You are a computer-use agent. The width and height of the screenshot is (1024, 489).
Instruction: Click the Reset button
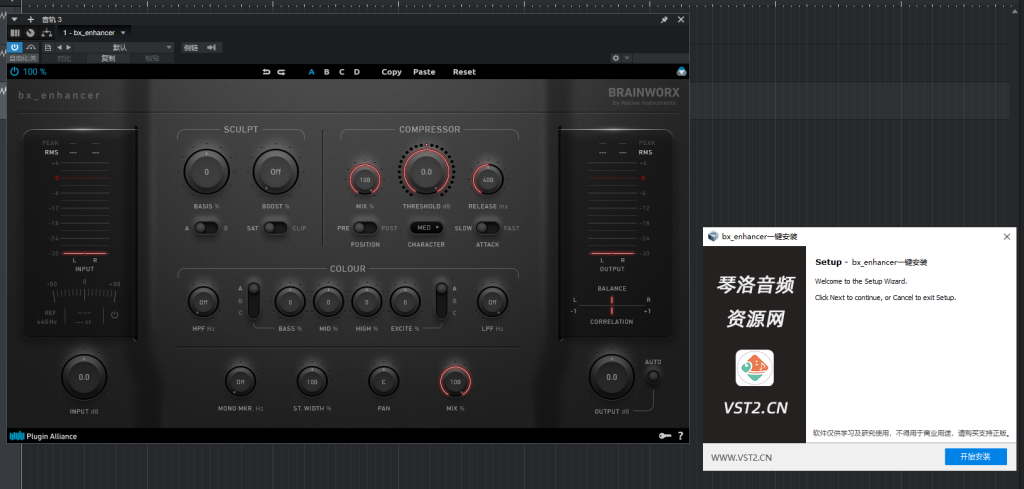pos(464,72)
